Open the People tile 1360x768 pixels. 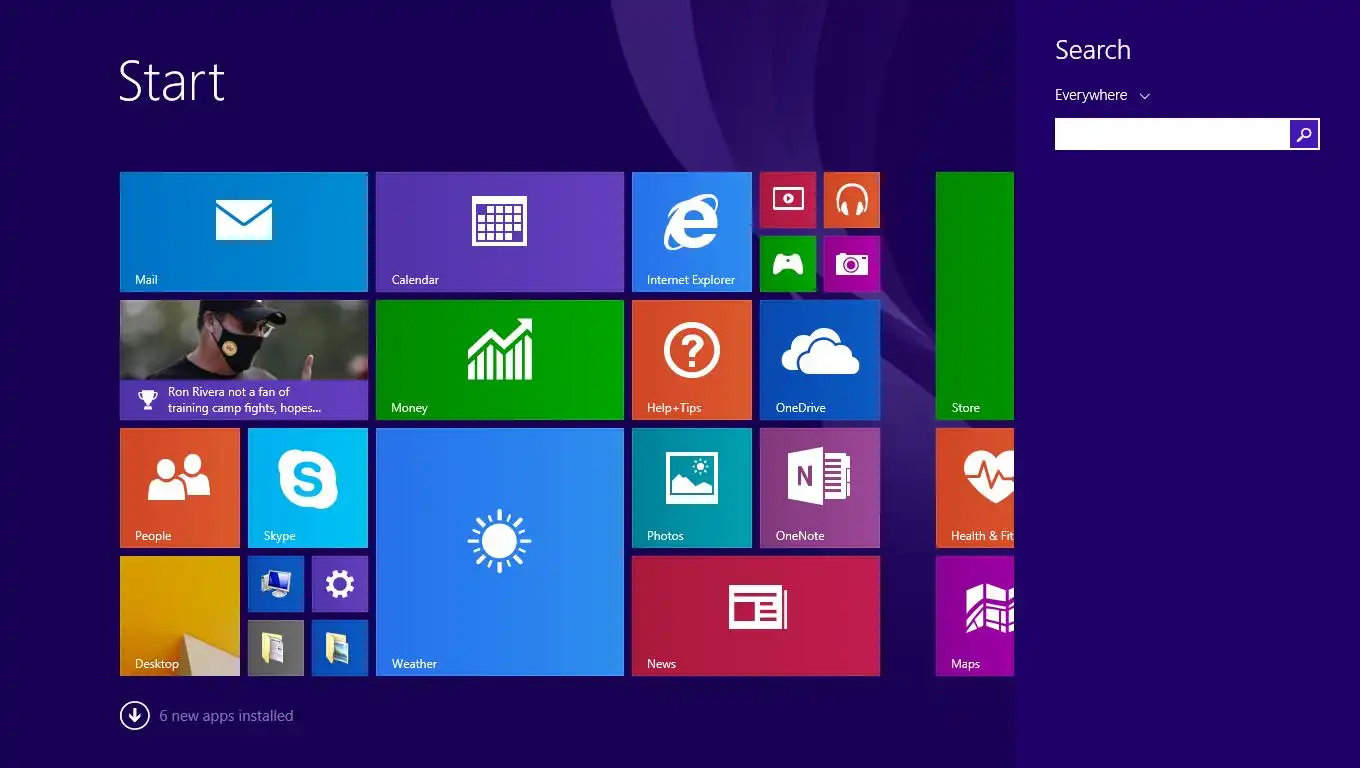(180, 488)
